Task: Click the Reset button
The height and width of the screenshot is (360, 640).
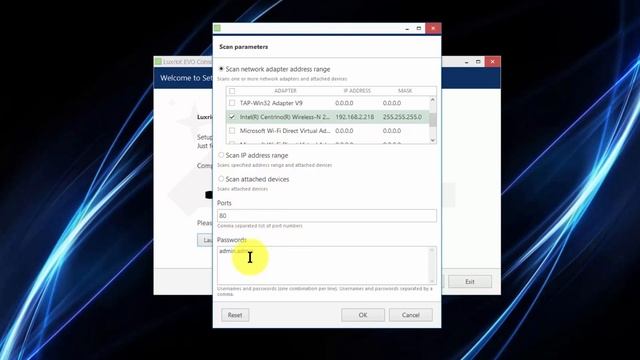Action: point(235,315)
